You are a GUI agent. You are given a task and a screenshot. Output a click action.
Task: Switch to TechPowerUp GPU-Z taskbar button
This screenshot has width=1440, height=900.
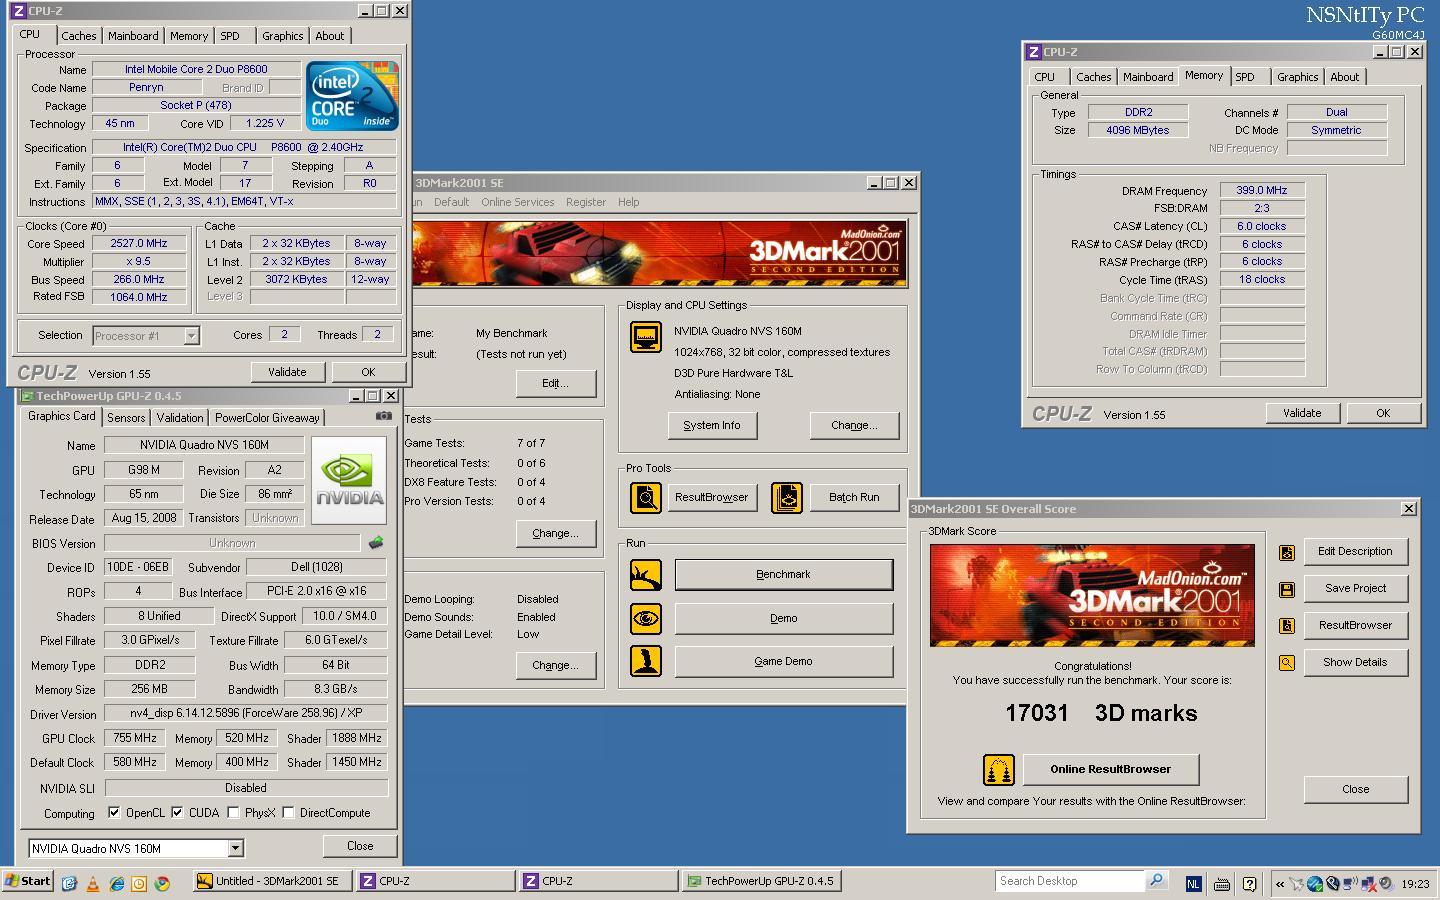(762, 881)
